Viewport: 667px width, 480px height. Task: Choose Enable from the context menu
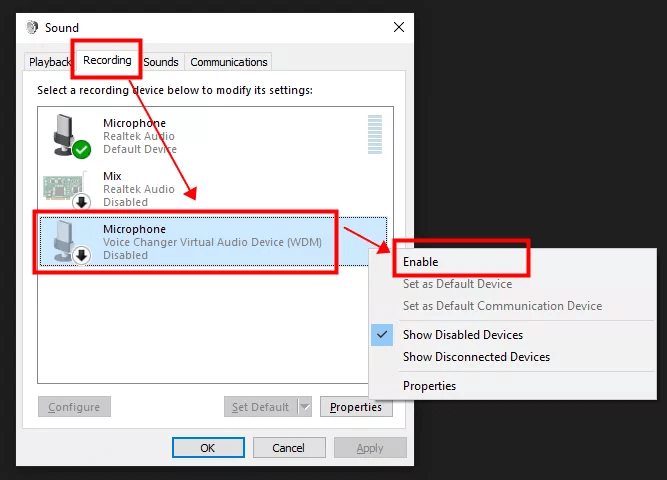pyautogui.click(x=420, y=262)
